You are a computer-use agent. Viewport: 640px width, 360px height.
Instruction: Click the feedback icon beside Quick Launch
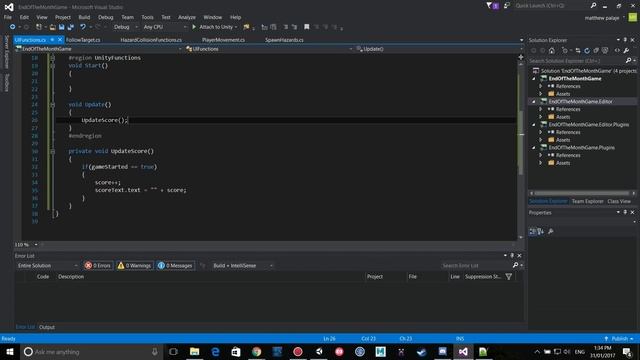[x=507, y=6]
